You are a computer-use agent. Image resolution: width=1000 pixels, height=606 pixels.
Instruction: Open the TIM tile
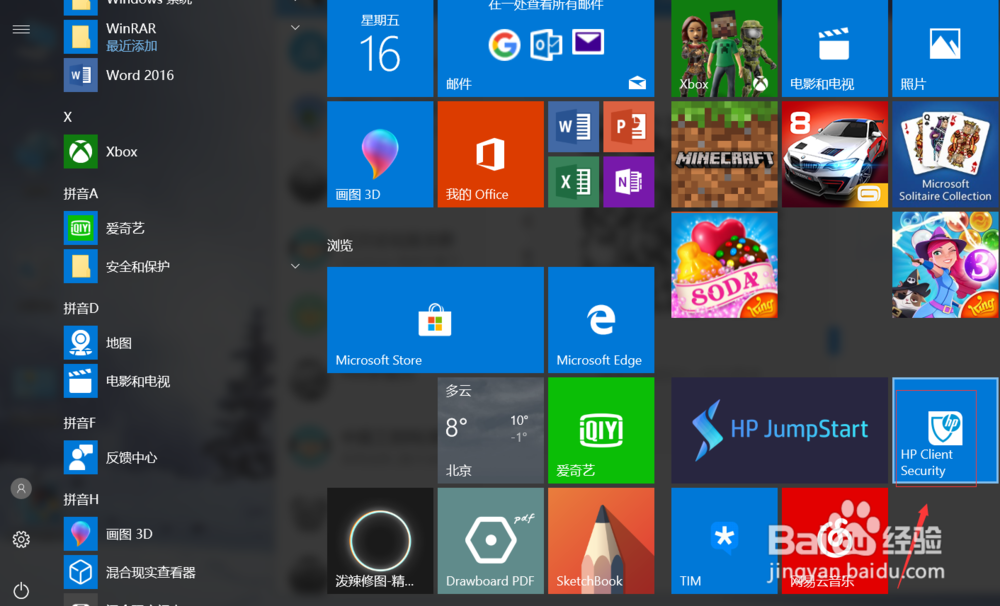tap(724, 541)
